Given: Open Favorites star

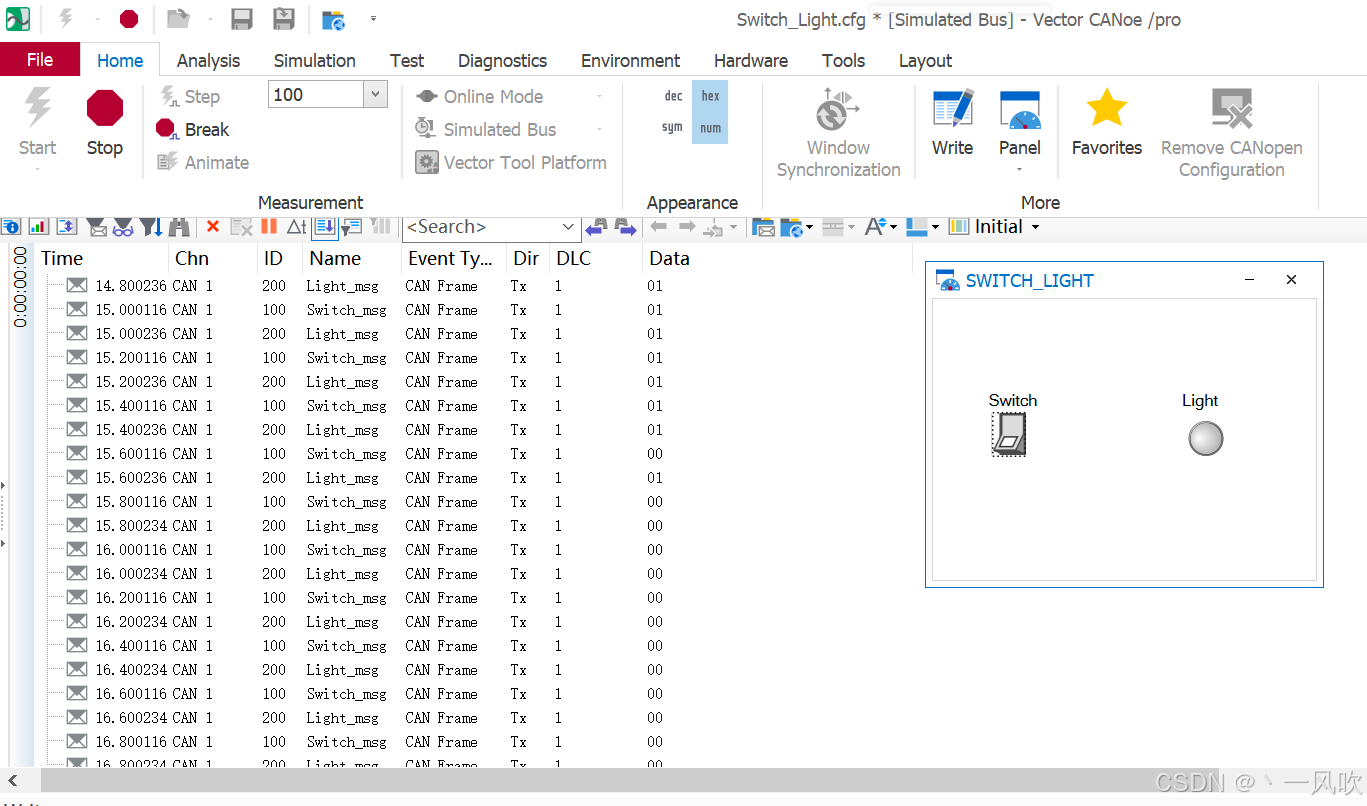Looking at the screenshot, I should [1106, 124].
